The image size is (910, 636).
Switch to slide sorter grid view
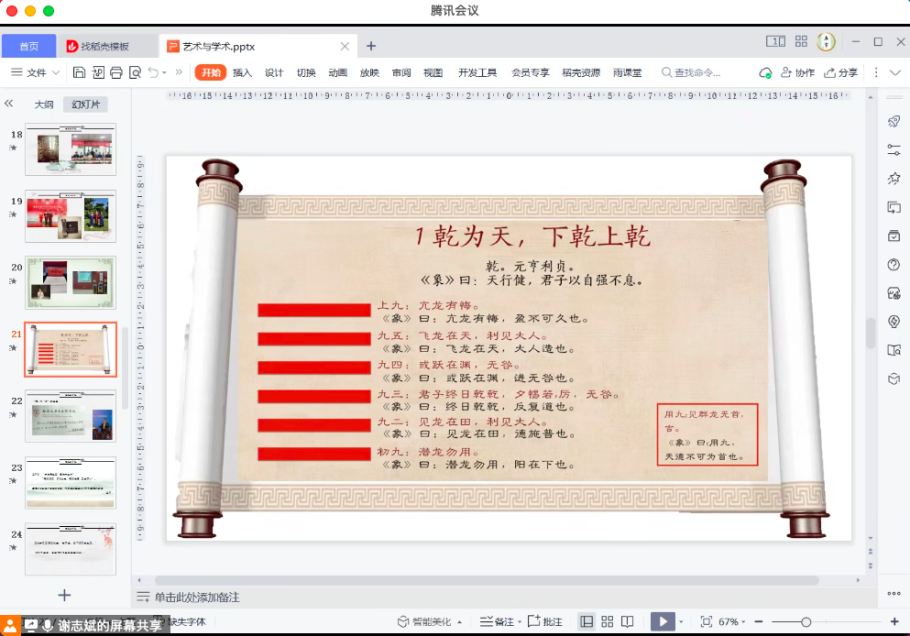point(607,622)
